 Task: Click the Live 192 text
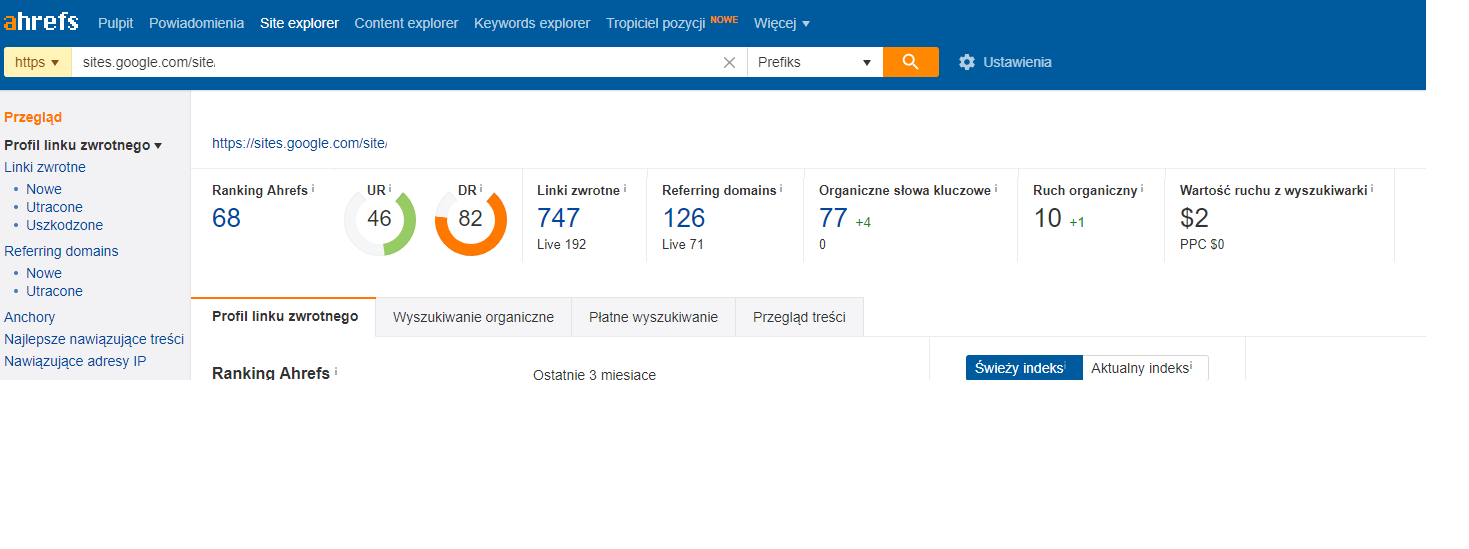(x=561, y=244)
